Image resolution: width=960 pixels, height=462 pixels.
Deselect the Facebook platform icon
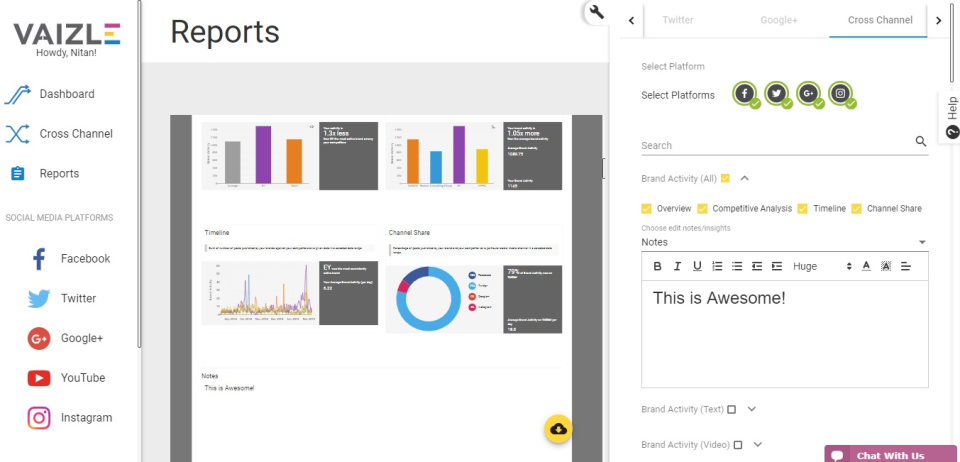click(745, 94)
